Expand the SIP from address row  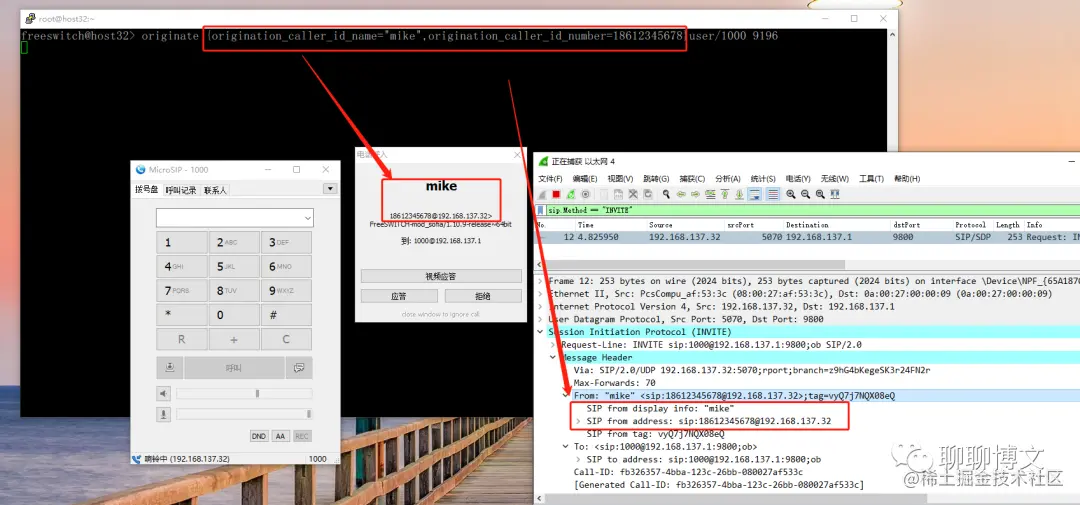[x=579, y=421]
